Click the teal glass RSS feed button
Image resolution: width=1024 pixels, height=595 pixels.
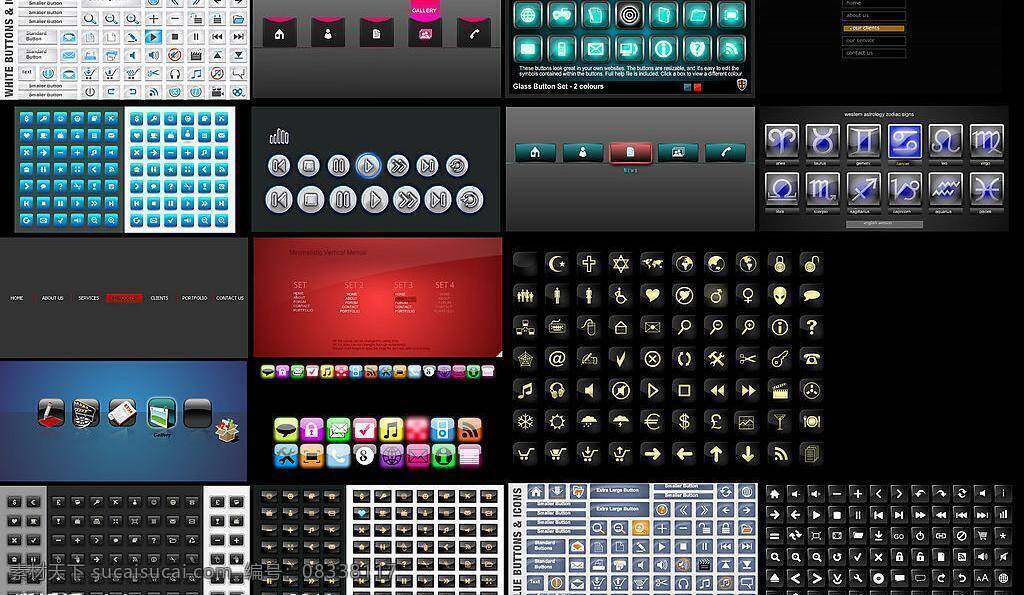click(x=731, y=48)
